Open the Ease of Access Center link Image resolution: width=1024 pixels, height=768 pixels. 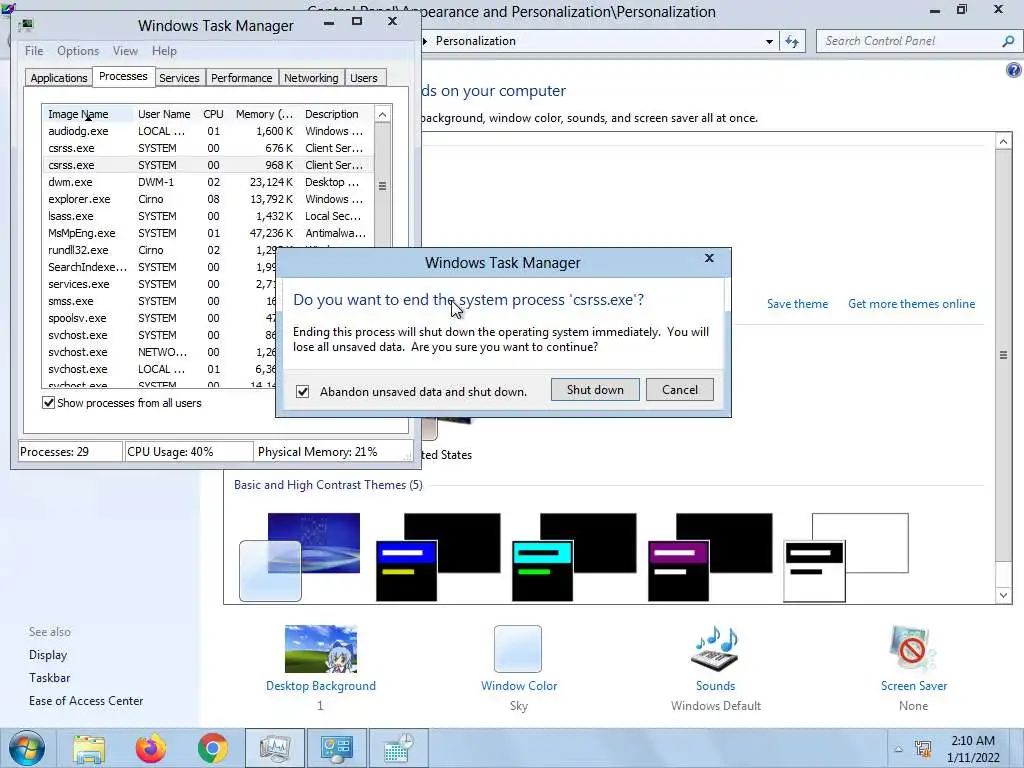point(86,701)
